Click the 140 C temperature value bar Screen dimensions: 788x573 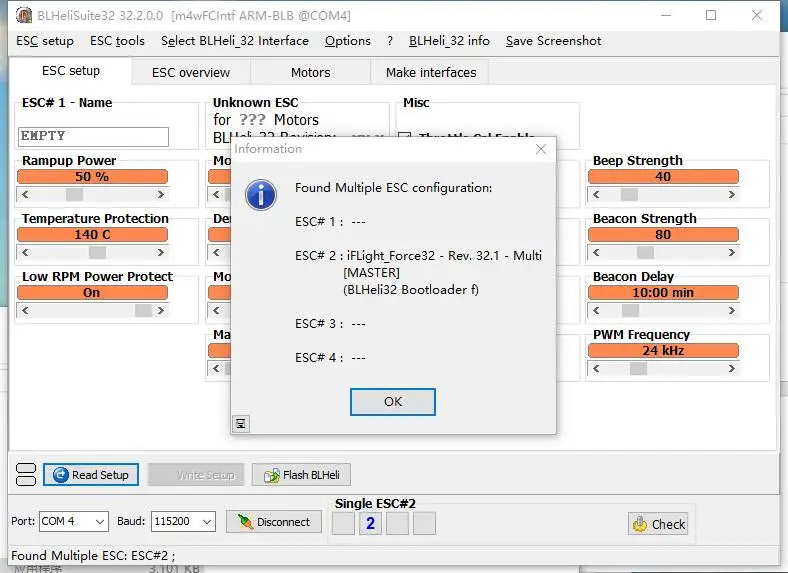point(92,235)
